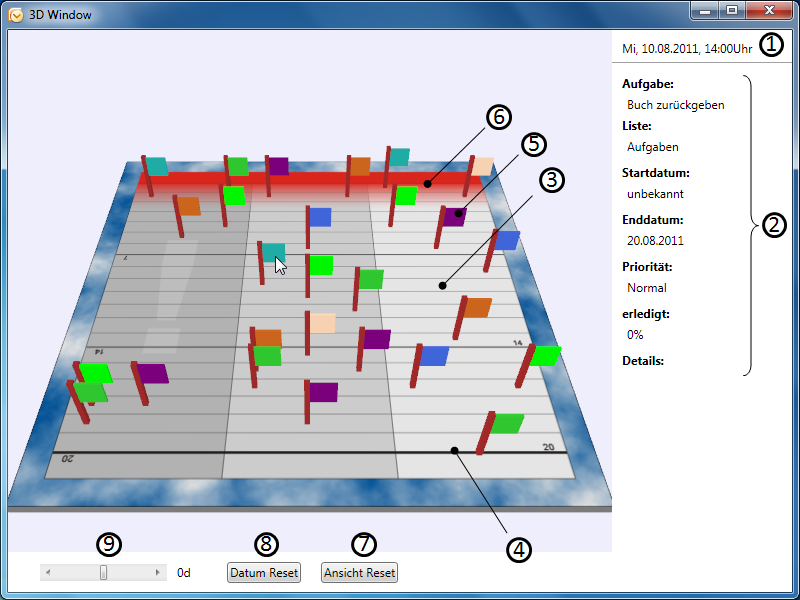Maximize the 3D Window

(x=732, y=10)
